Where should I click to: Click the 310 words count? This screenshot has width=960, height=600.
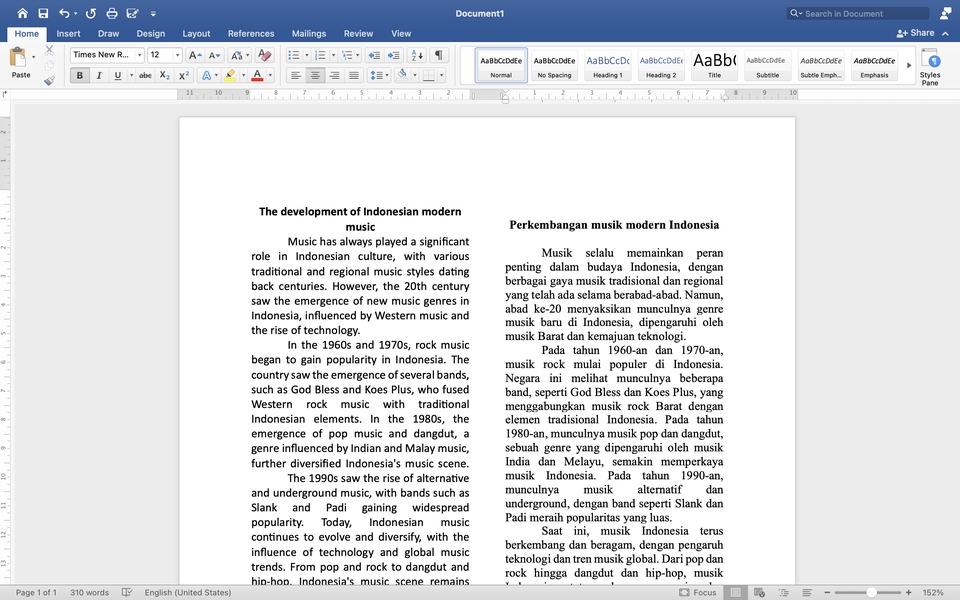(89, 592)
